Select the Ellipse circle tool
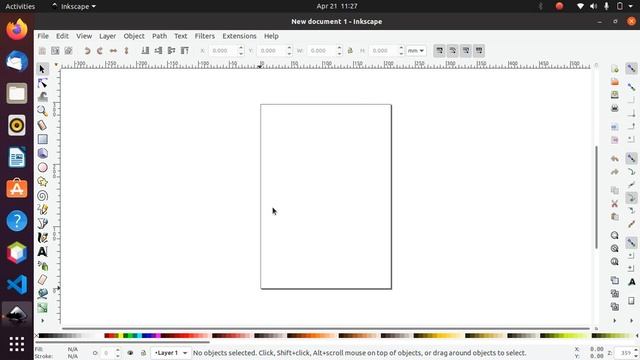 (42, 167)
